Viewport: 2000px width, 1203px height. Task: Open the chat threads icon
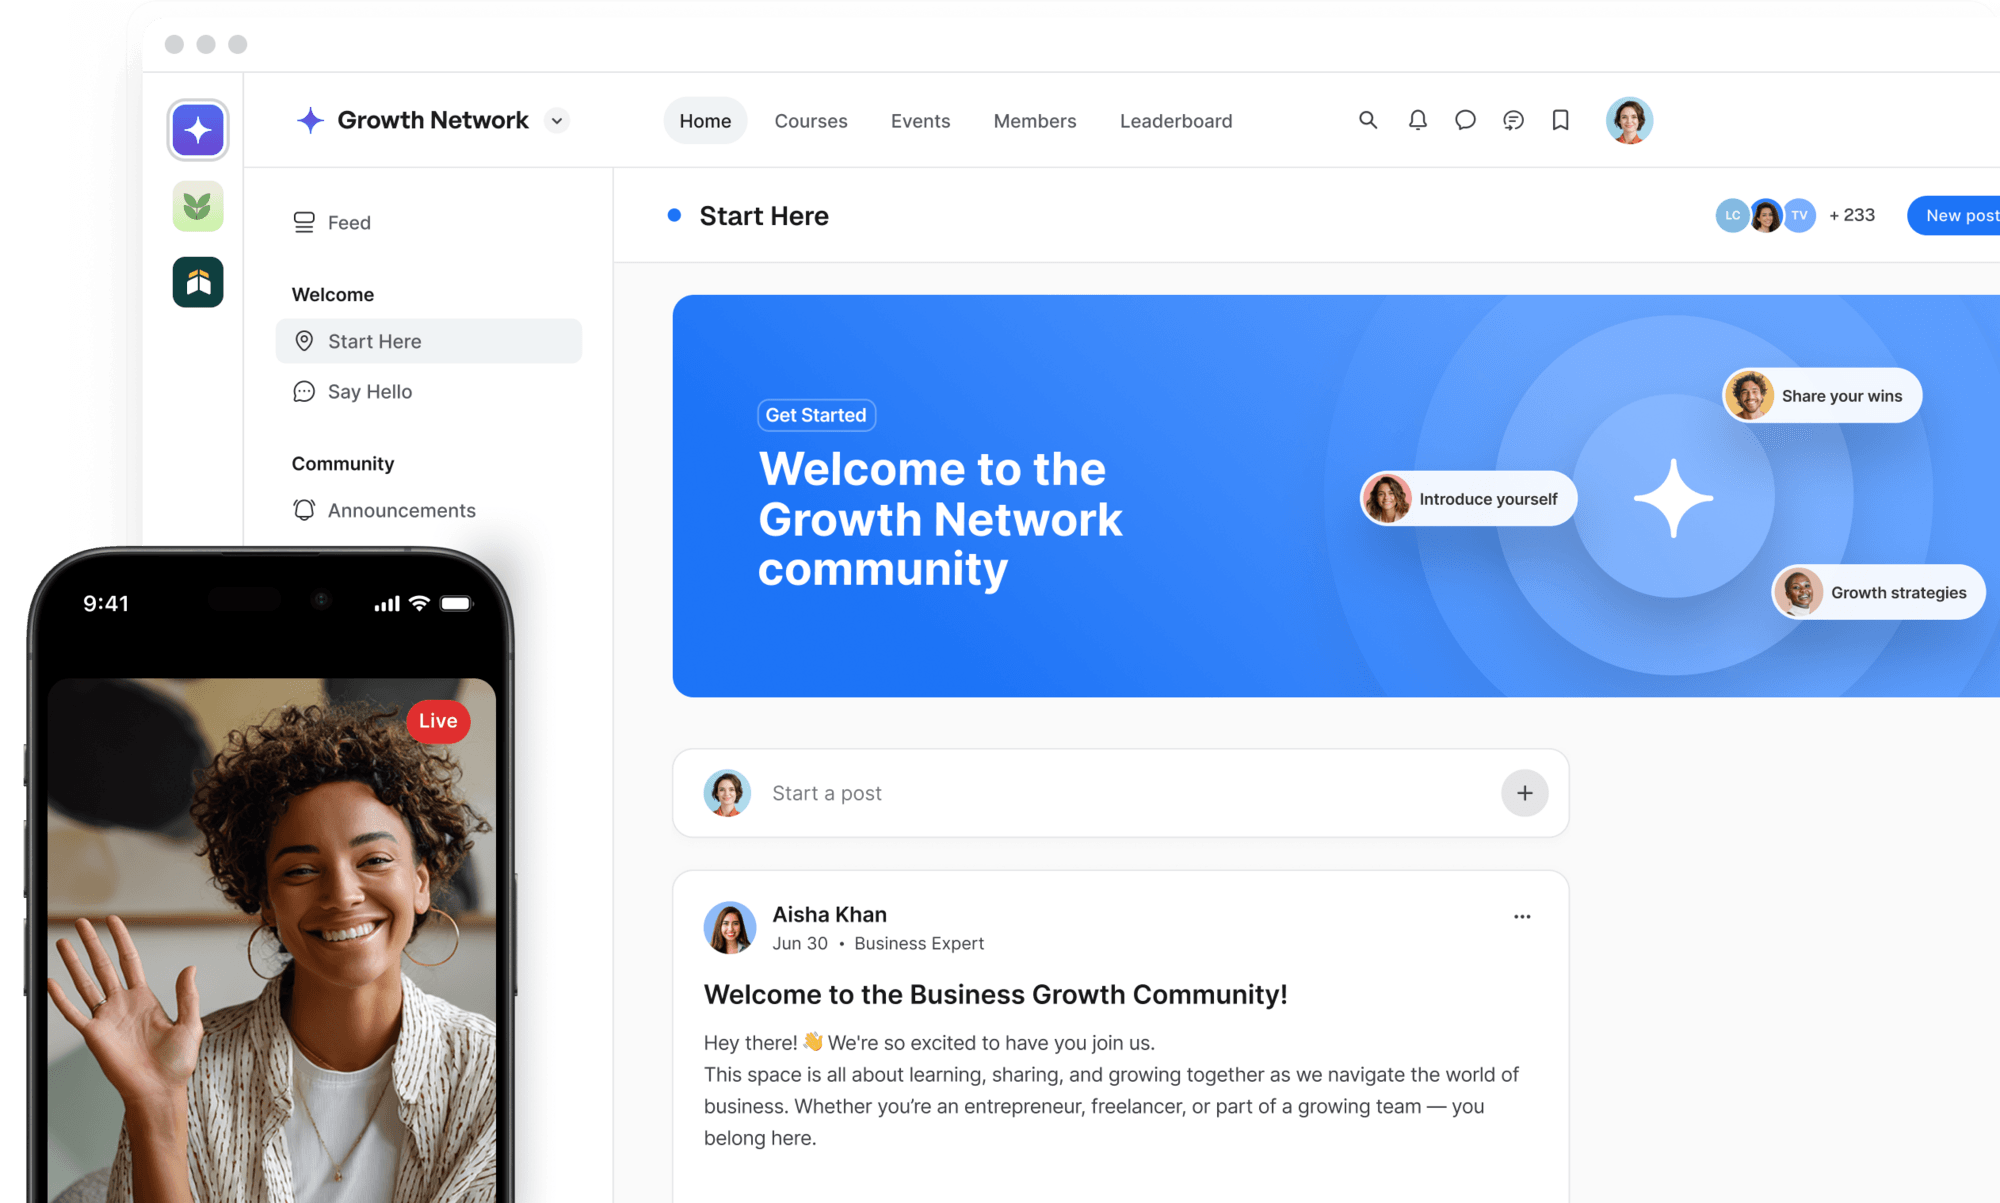coord(1513,120)
